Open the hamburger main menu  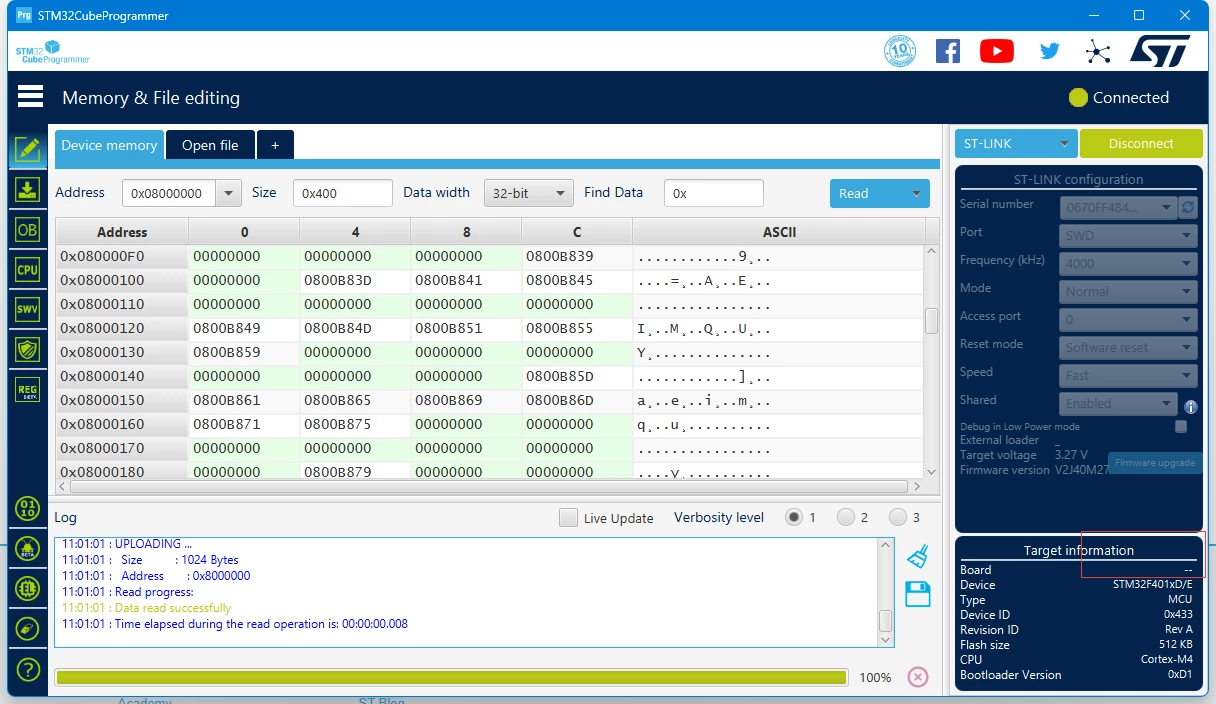(30, 96)
